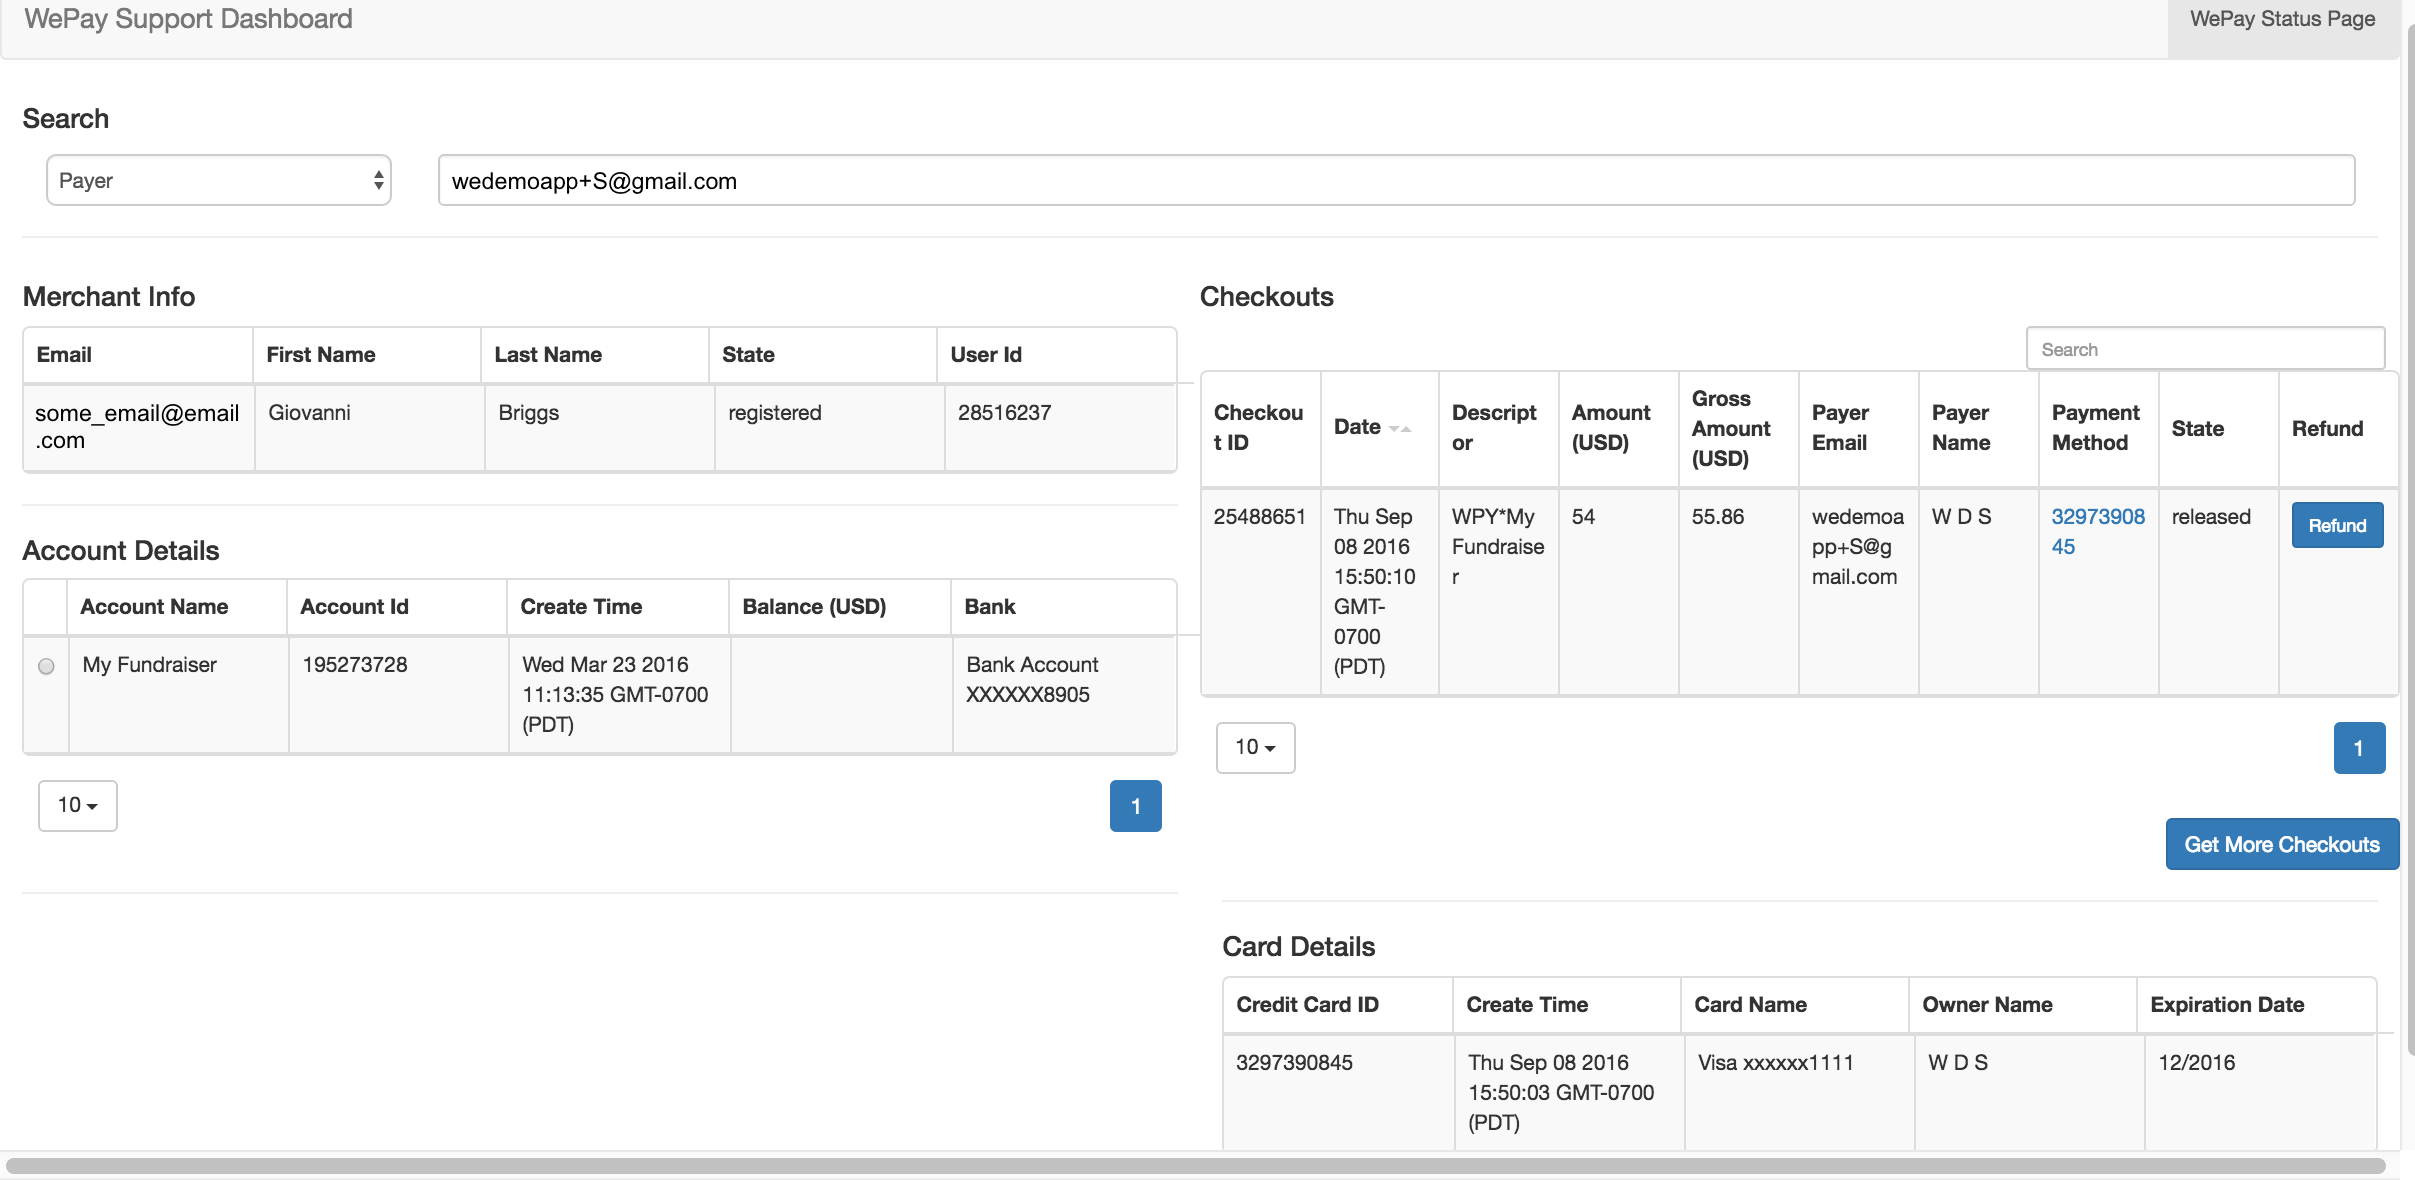Click the Descriptor column header

[x=1498, y=428]
